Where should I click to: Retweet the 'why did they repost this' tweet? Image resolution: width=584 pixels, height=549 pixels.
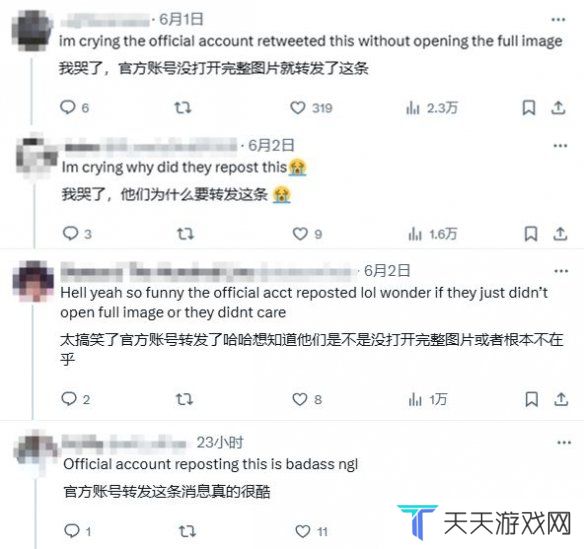click(185, 234)
